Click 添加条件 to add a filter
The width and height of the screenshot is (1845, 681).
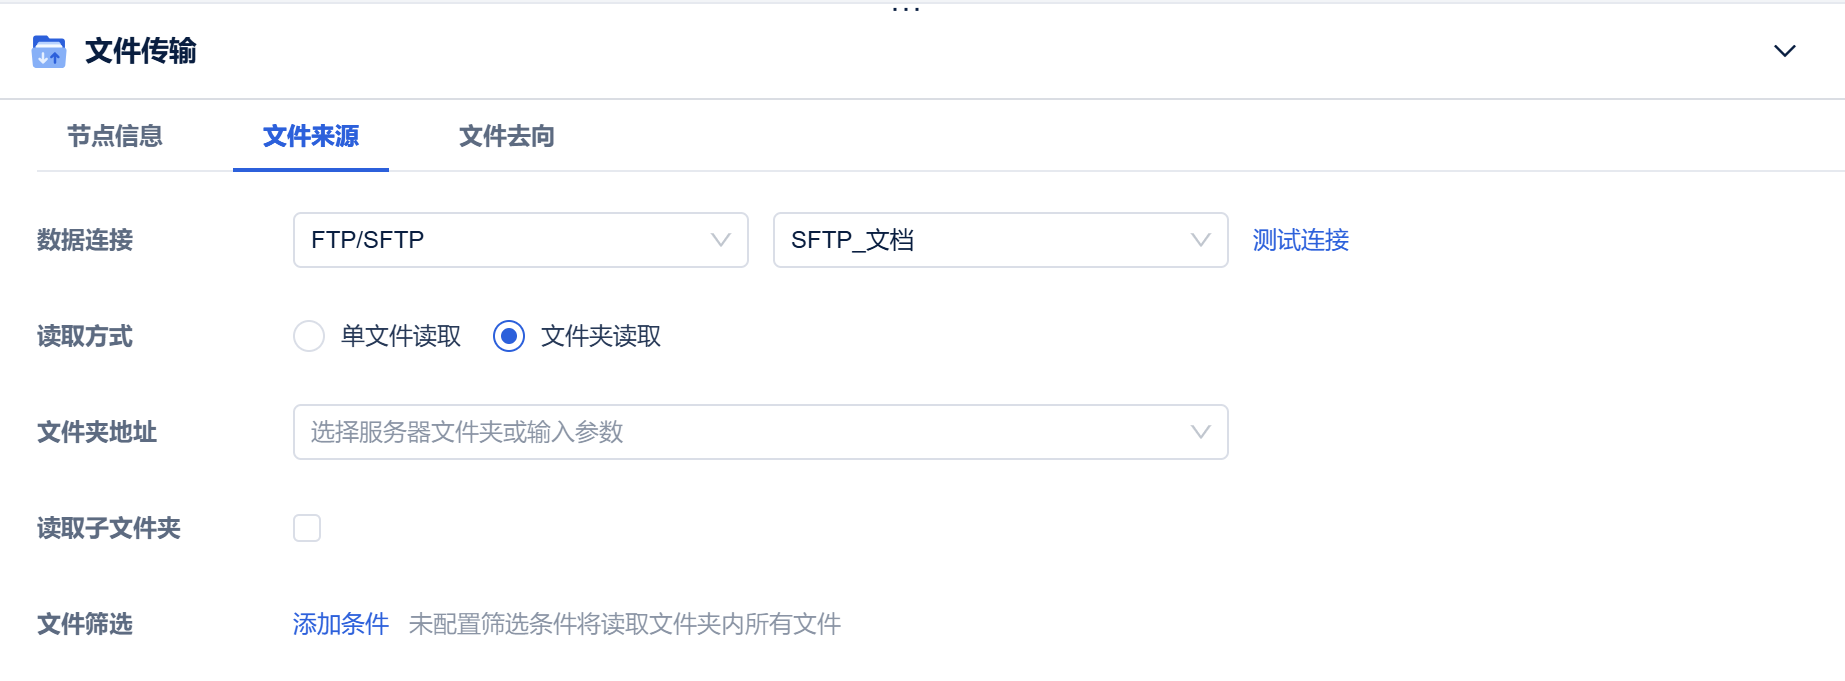point(341,624)
